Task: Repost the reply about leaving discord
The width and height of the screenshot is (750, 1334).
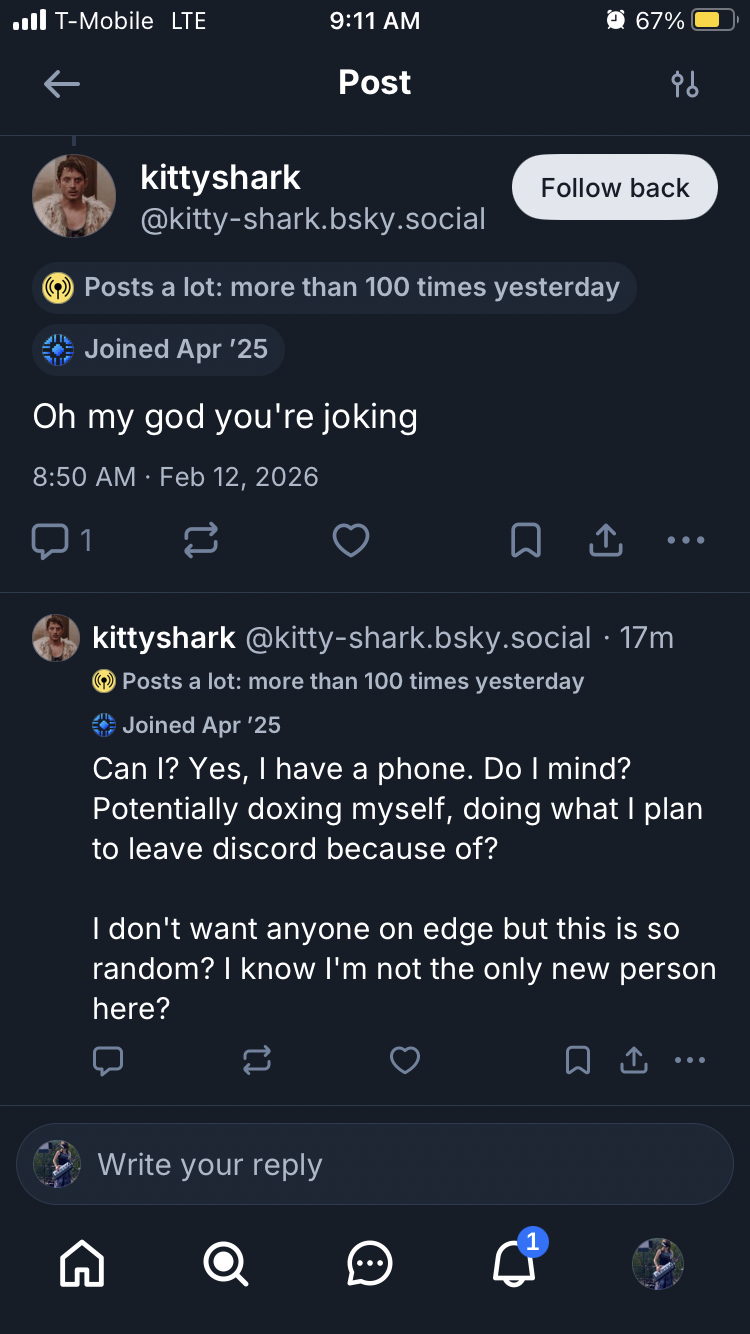Action: (257, 1060)
